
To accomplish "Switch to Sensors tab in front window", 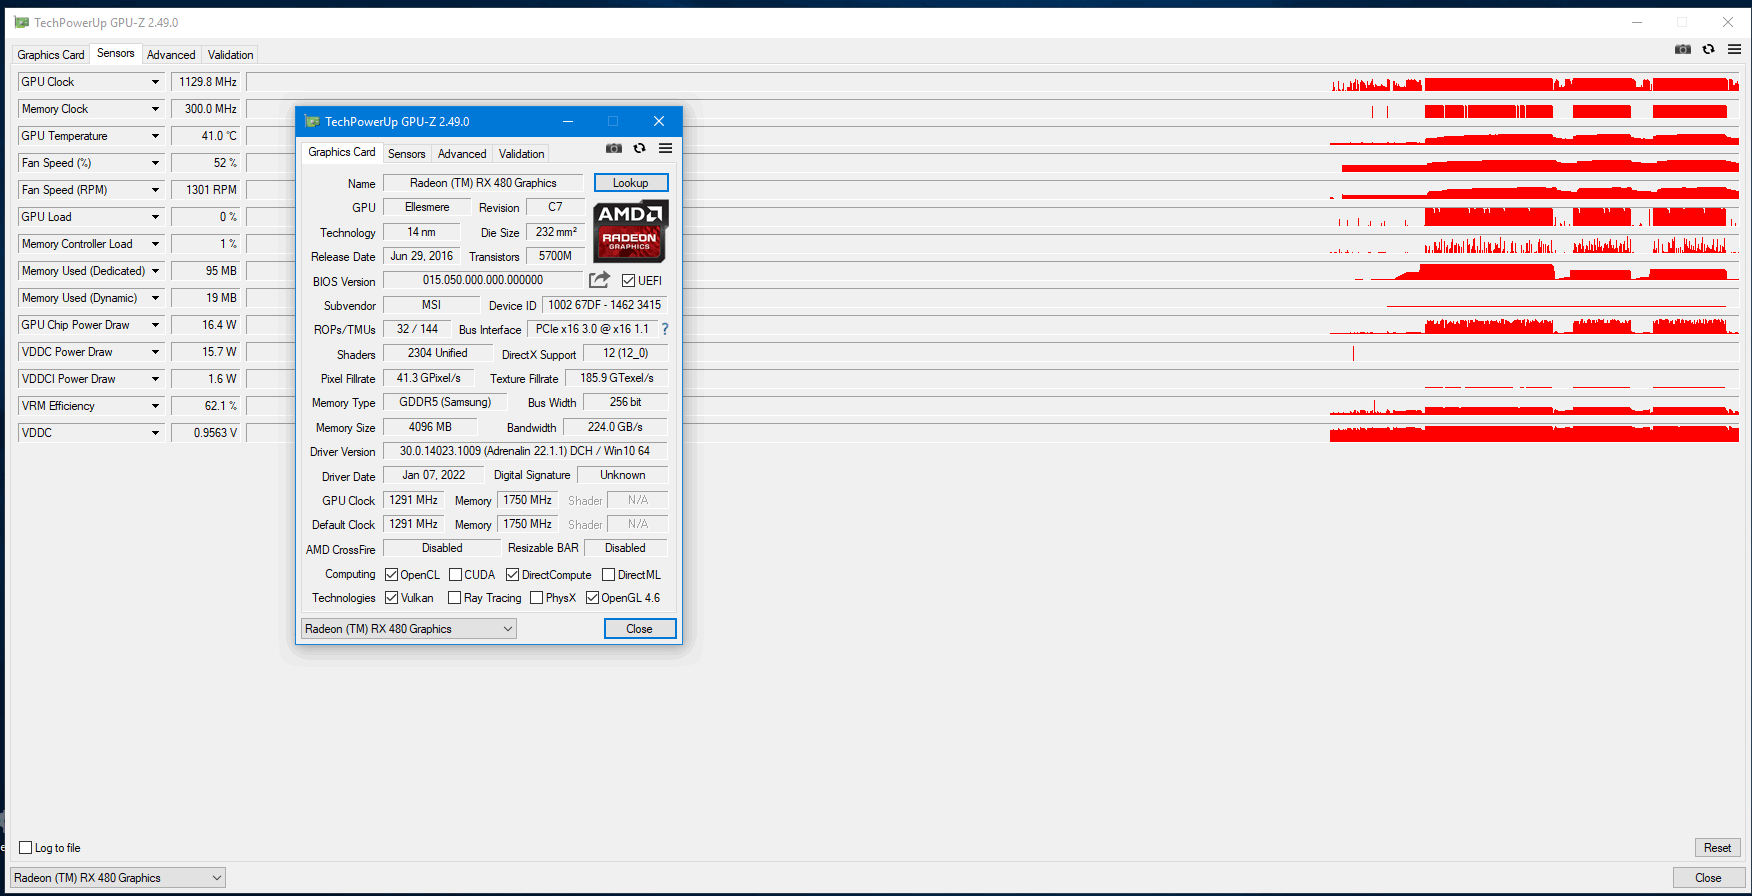I will tap(406, 154).
